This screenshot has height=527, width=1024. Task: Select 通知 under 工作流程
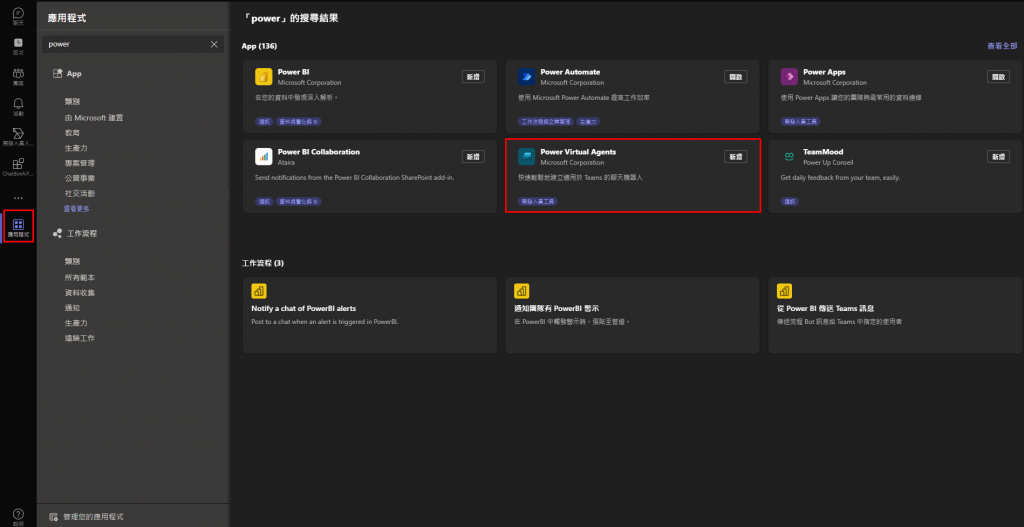(72, 308)
